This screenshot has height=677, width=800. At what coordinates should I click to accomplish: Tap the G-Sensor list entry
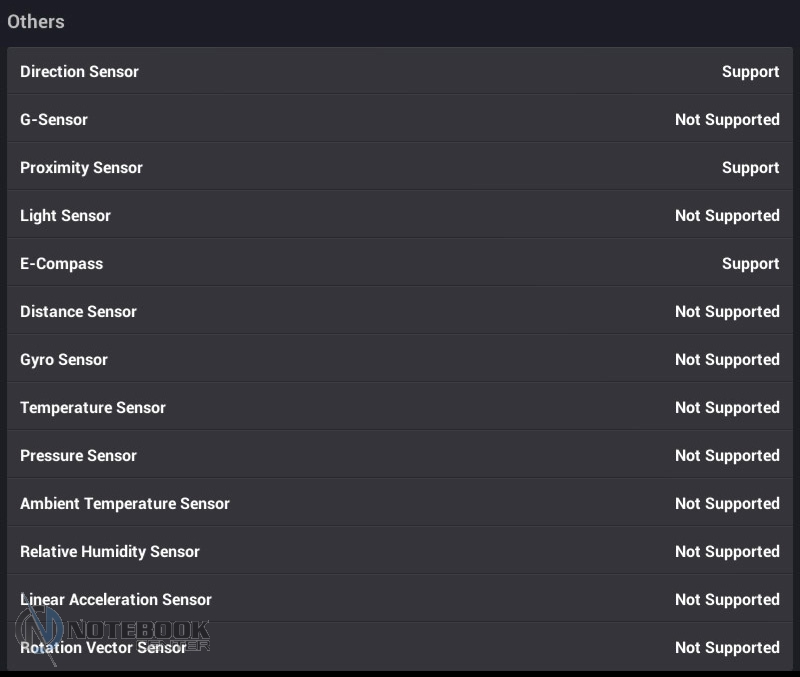pyautogui.click(x=400, y=118)
